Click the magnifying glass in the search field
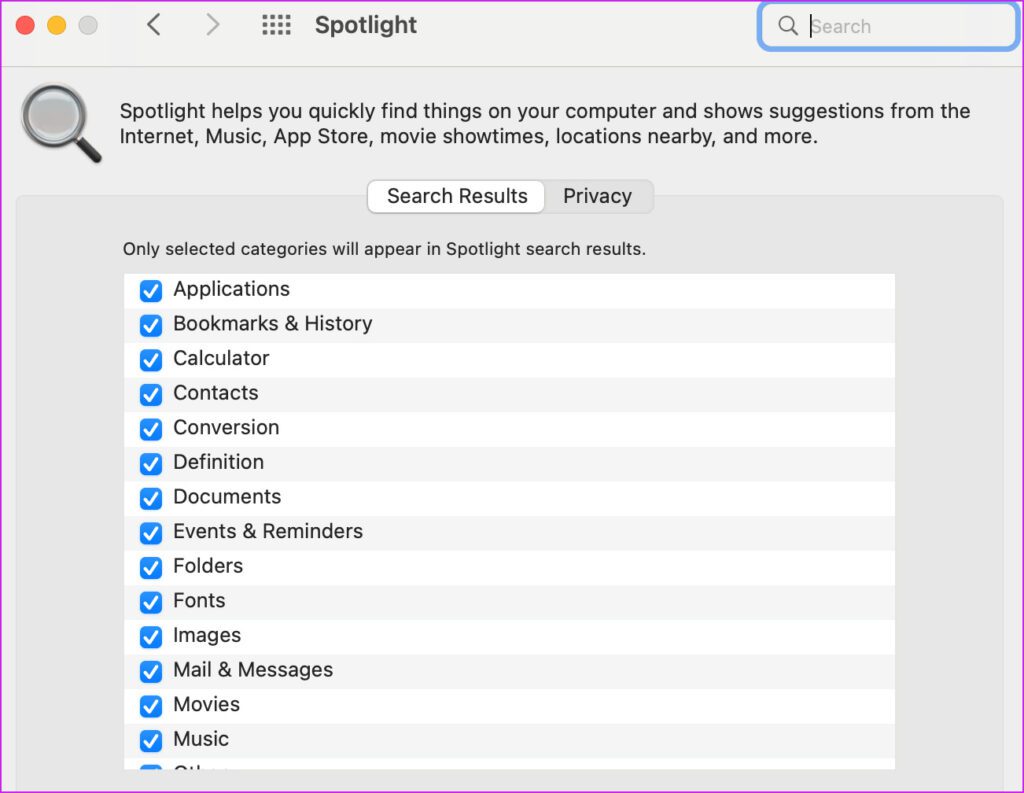The image size is (1024, 793). coord(789,26)
